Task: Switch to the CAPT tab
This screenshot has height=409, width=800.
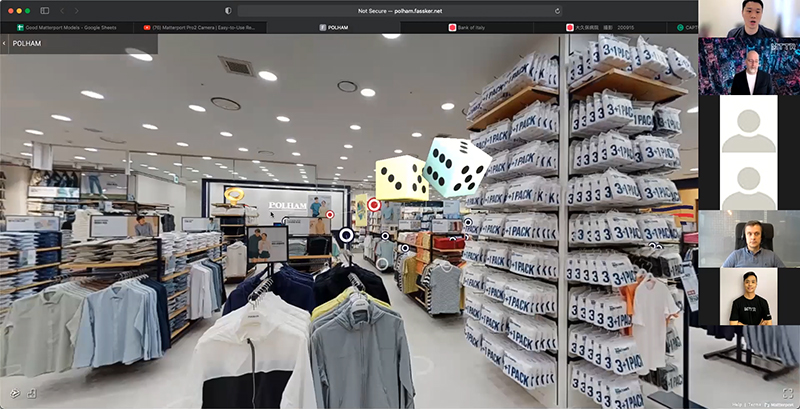Action: point(683,28)
